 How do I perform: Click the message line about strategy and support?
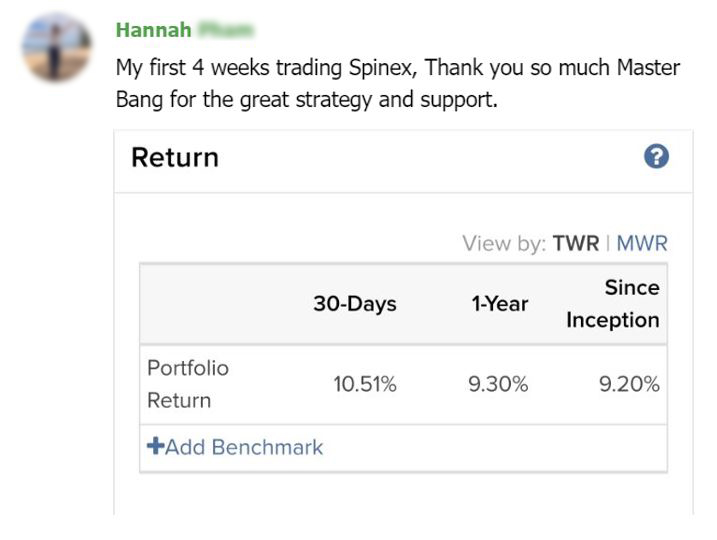(306, 99)
